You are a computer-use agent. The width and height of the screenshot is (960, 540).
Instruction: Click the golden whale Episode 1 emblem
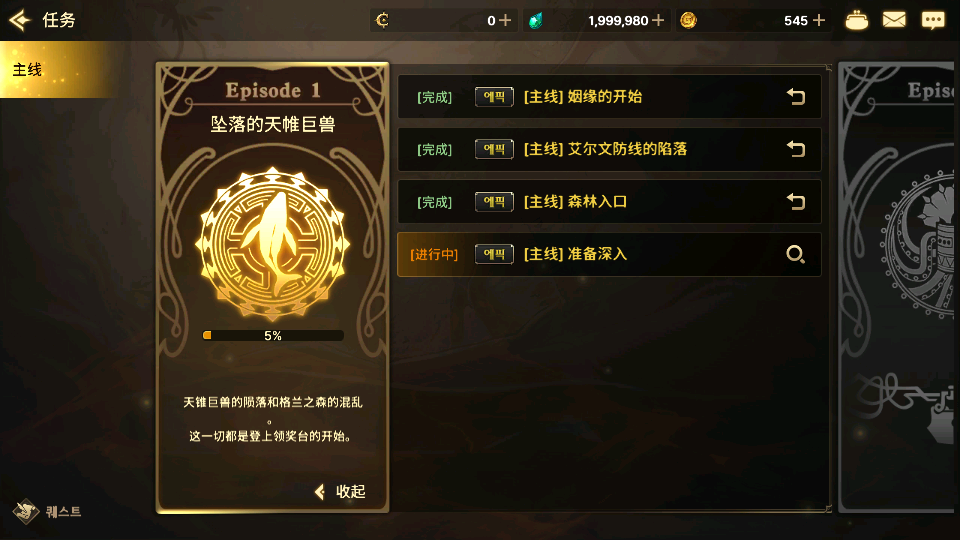click(x=272, y=244)
